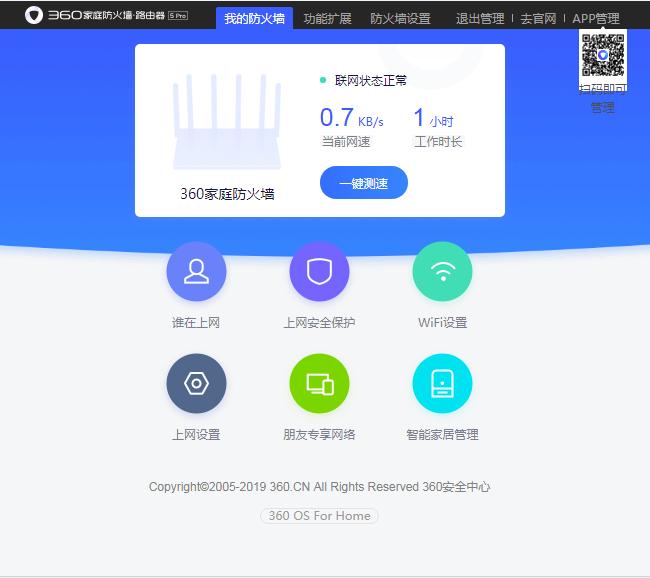The height and width of the screenshot is (578, 650).
Task: Click the 360家庭防火墙 device name
Action: point(227,194)
